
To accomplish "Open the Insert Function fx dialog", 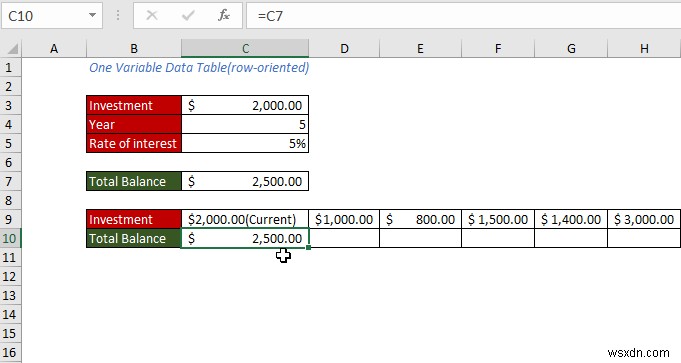I will [224, 16].
